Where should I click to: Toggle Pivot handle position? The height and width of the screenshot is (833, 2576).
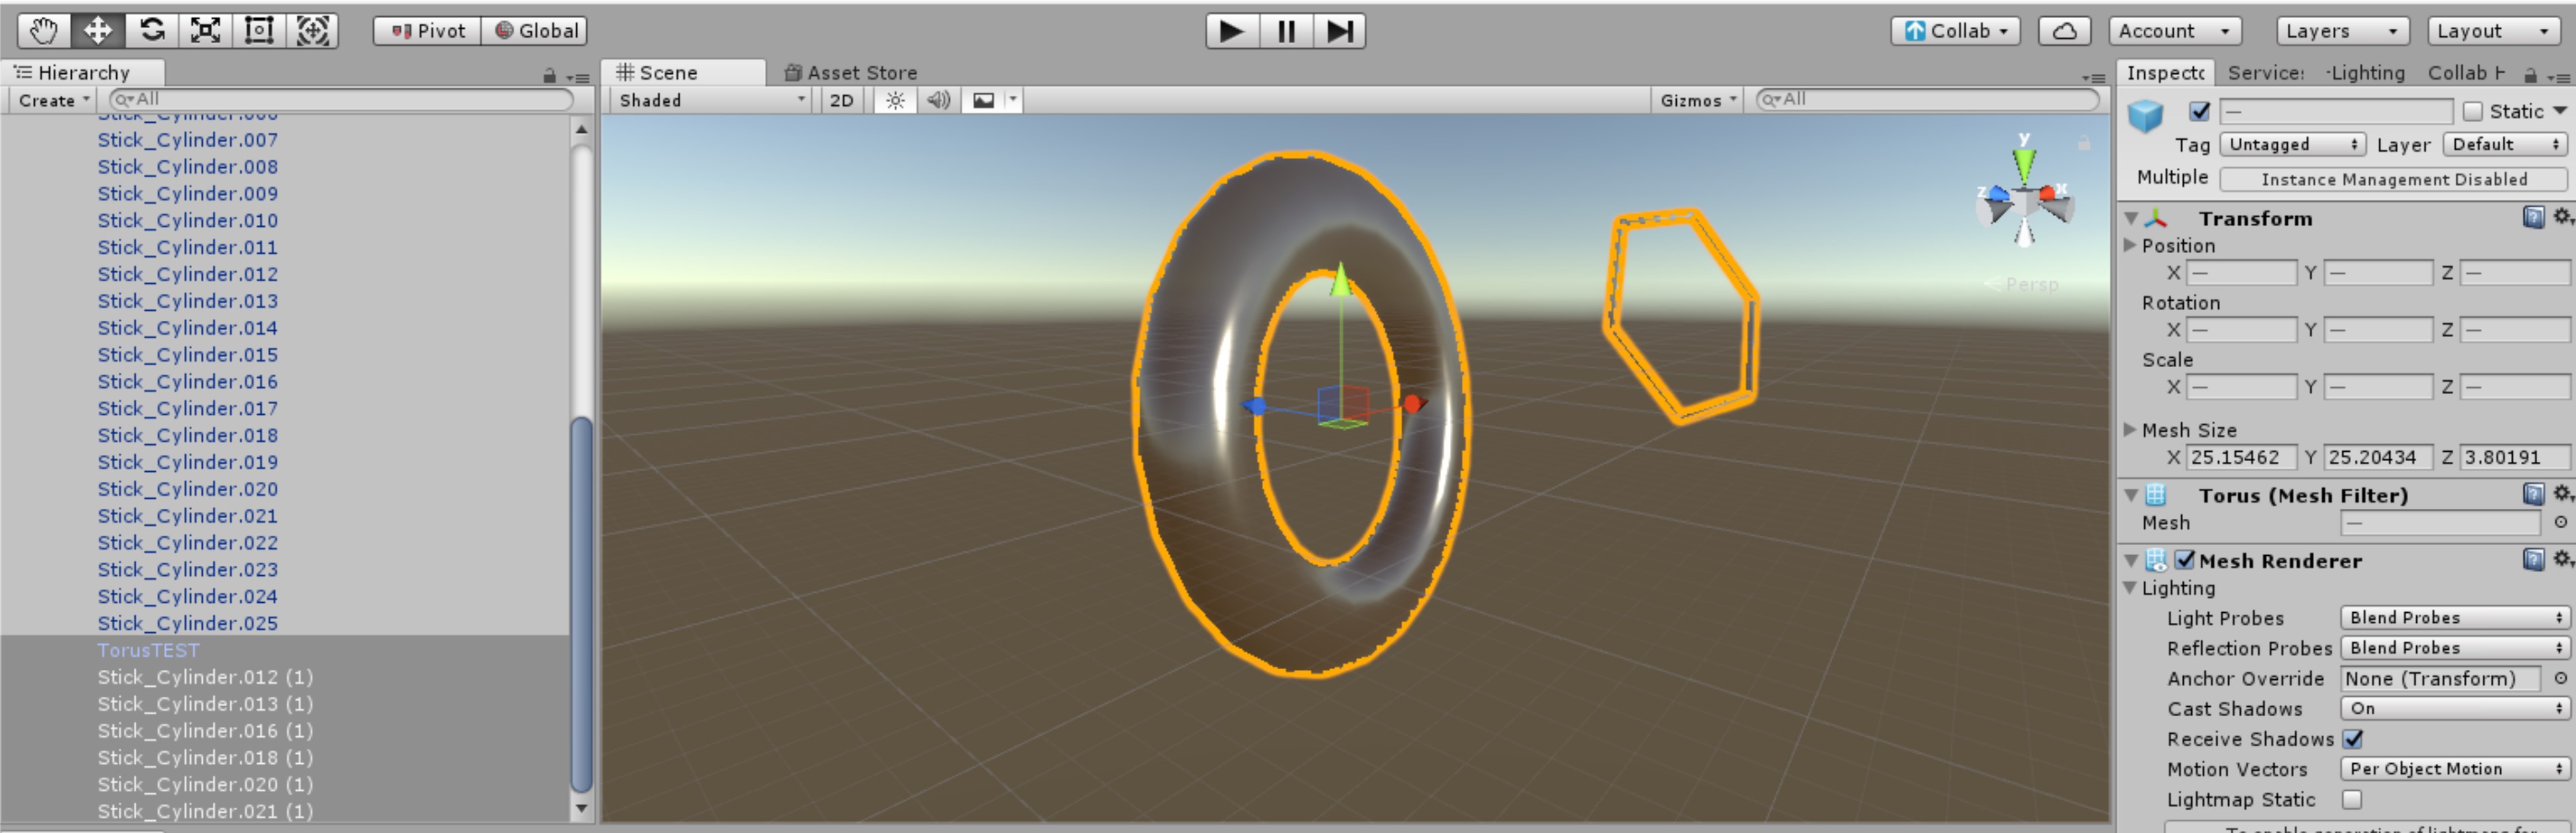coord(427,31)
